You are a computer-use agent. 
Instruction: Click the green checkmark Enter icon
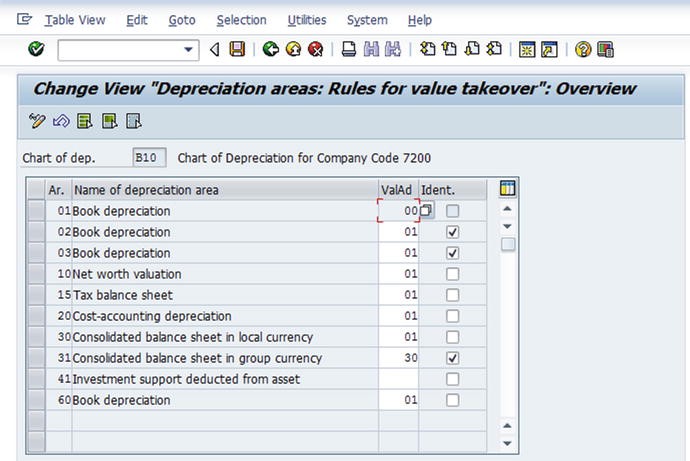click(36, 49)
